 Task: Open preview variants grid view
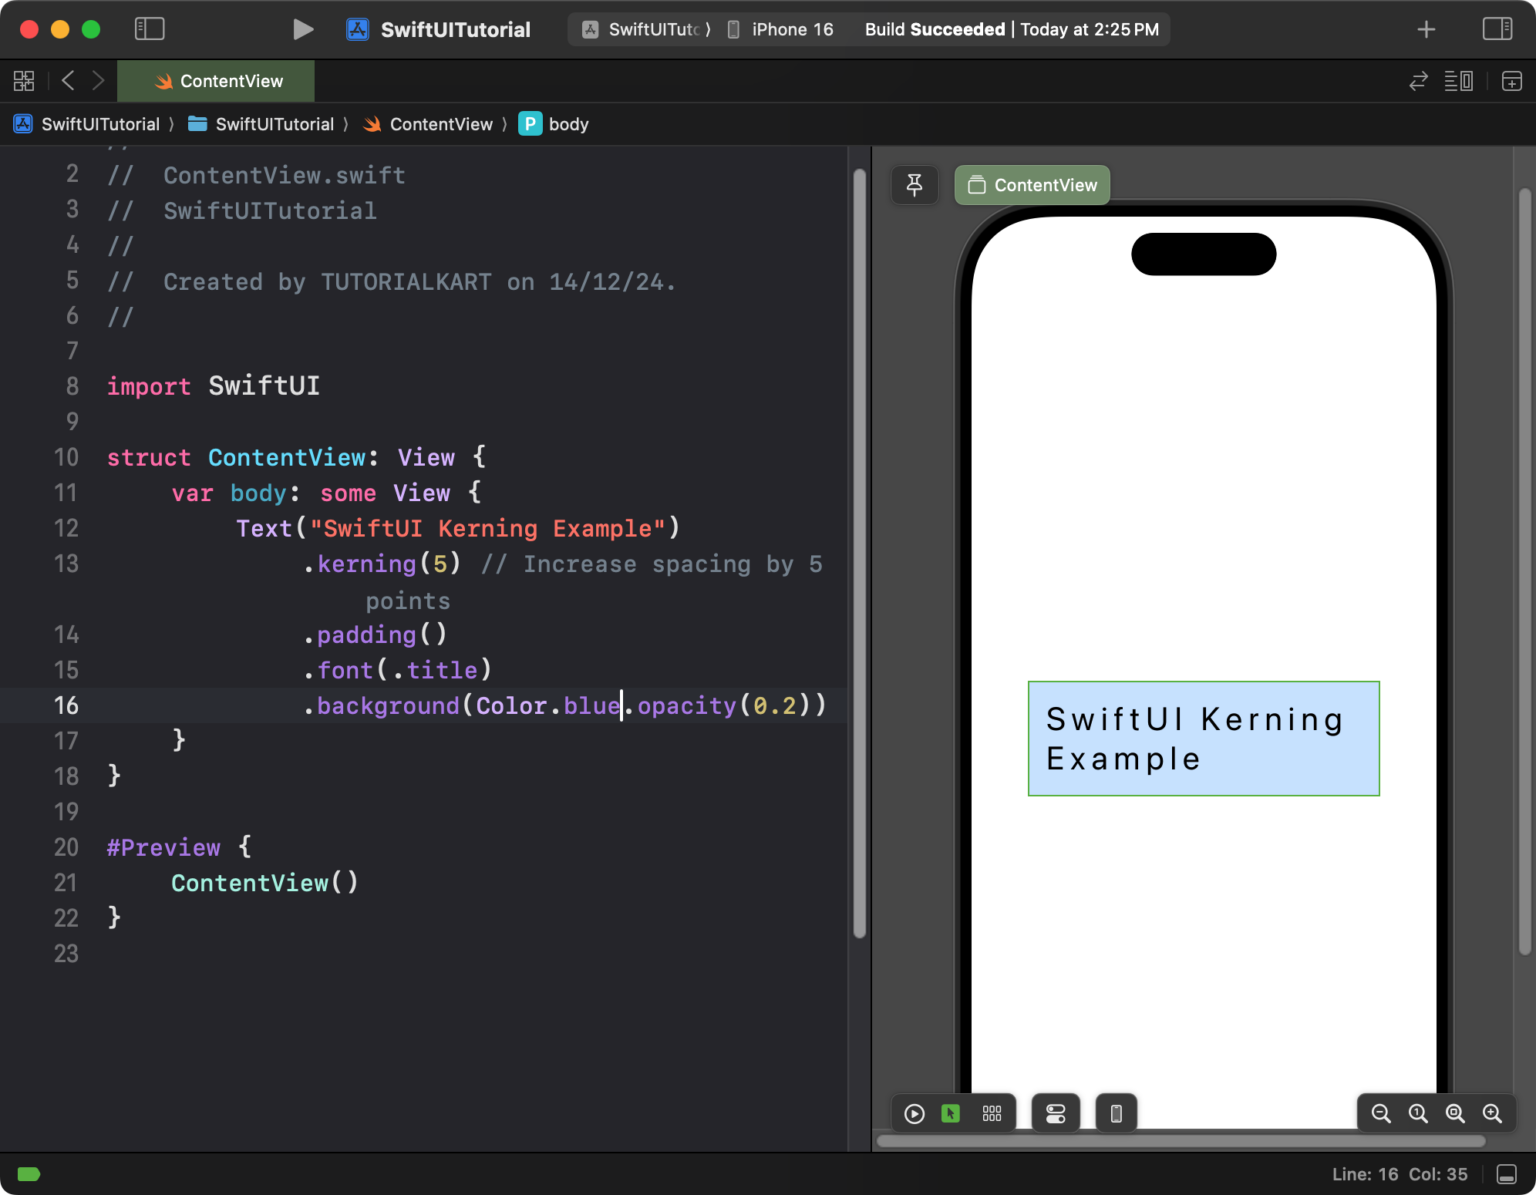click(992, 1113)
